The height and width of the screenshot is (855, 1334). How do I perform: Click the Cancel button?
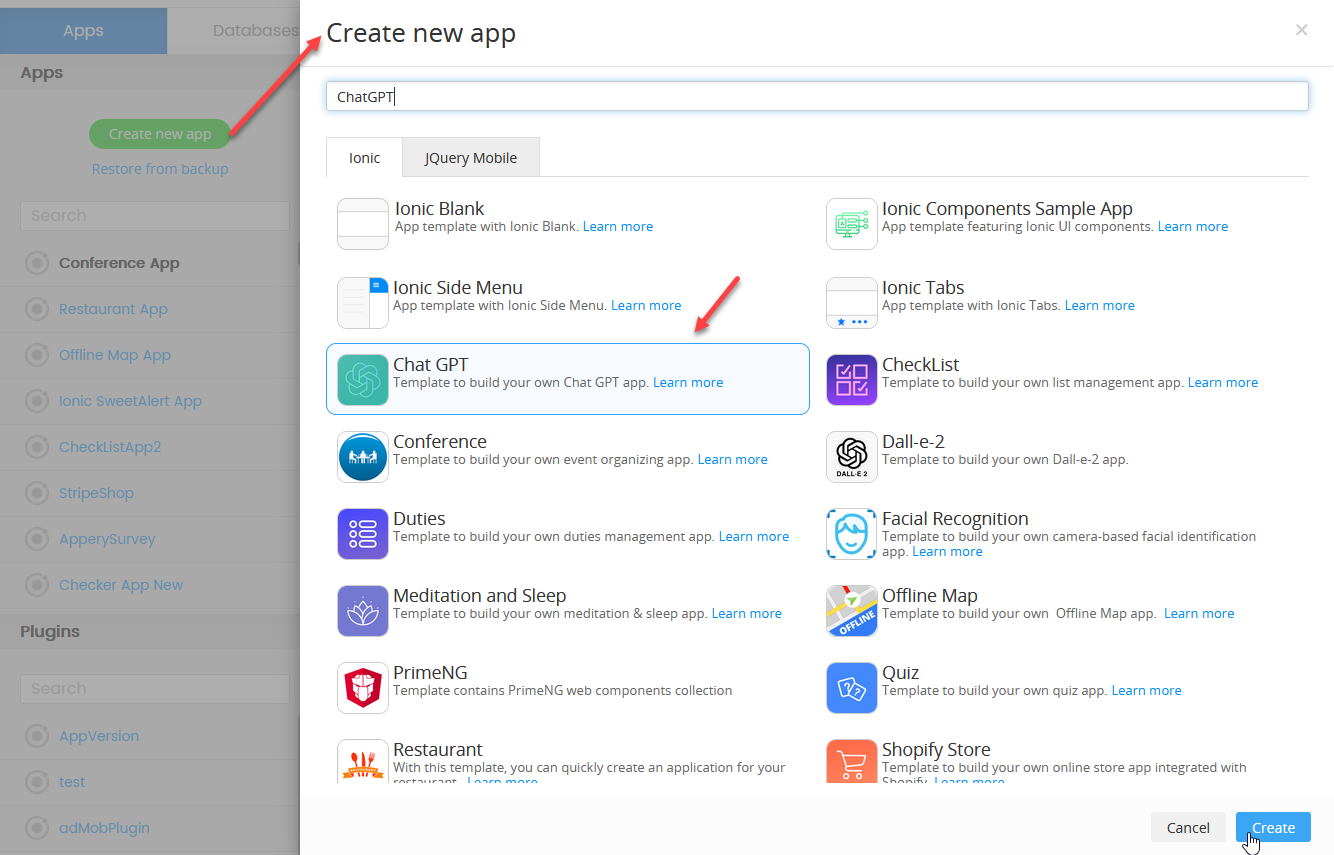(x=1188, y=827)
